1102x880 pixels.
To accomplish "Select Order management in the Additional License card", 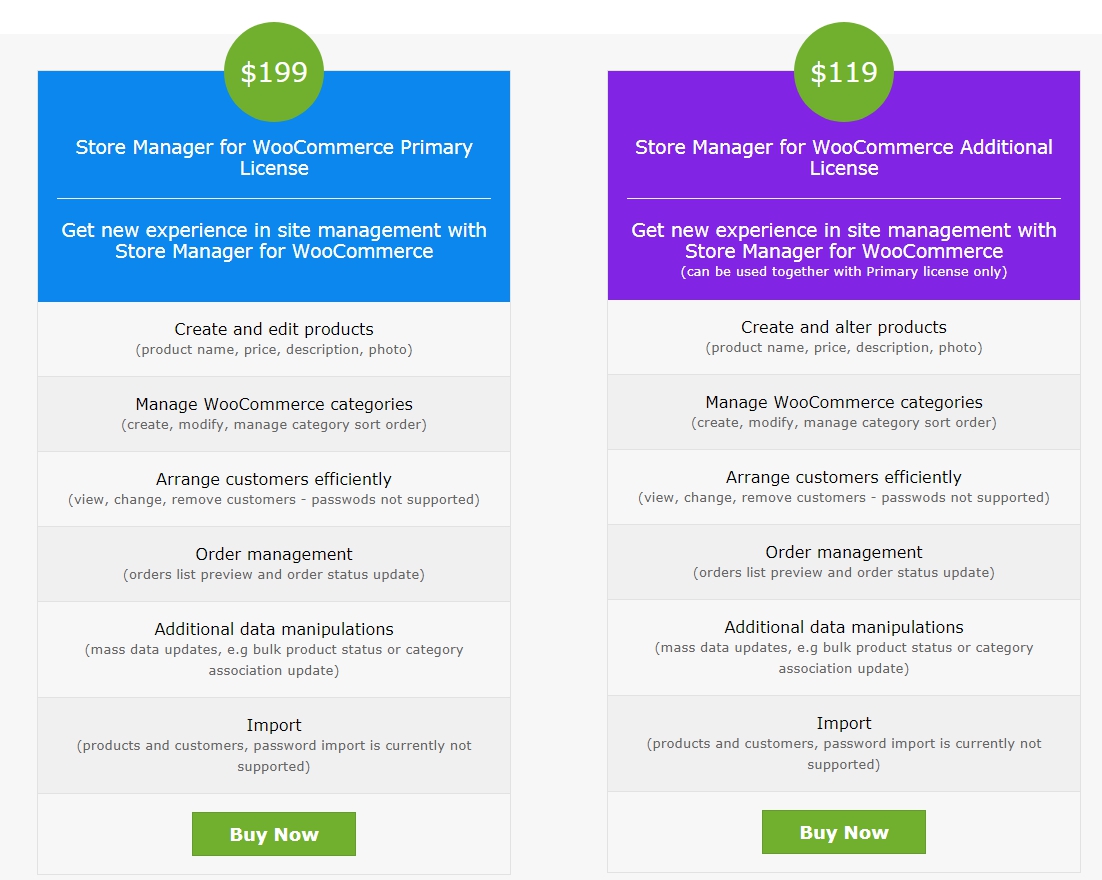I will click(x=843, y=552).
